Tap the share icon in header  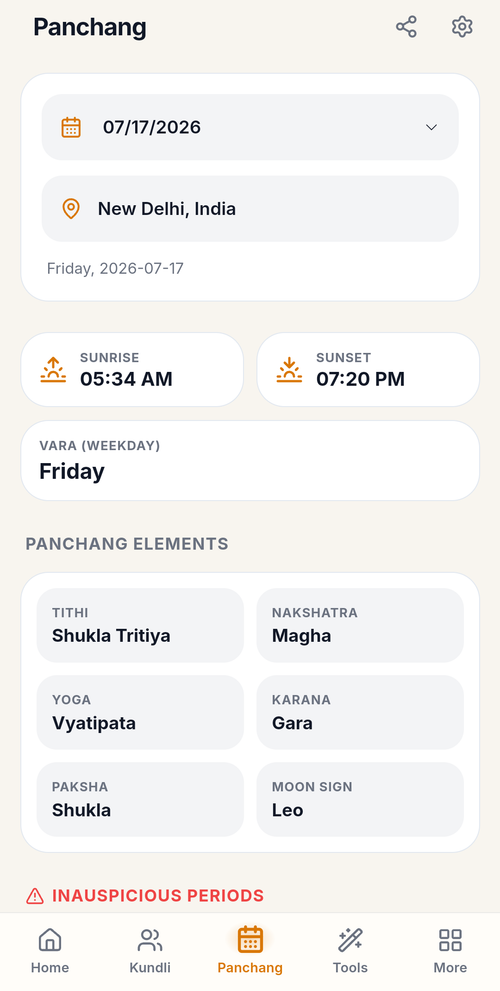[406, 27]
